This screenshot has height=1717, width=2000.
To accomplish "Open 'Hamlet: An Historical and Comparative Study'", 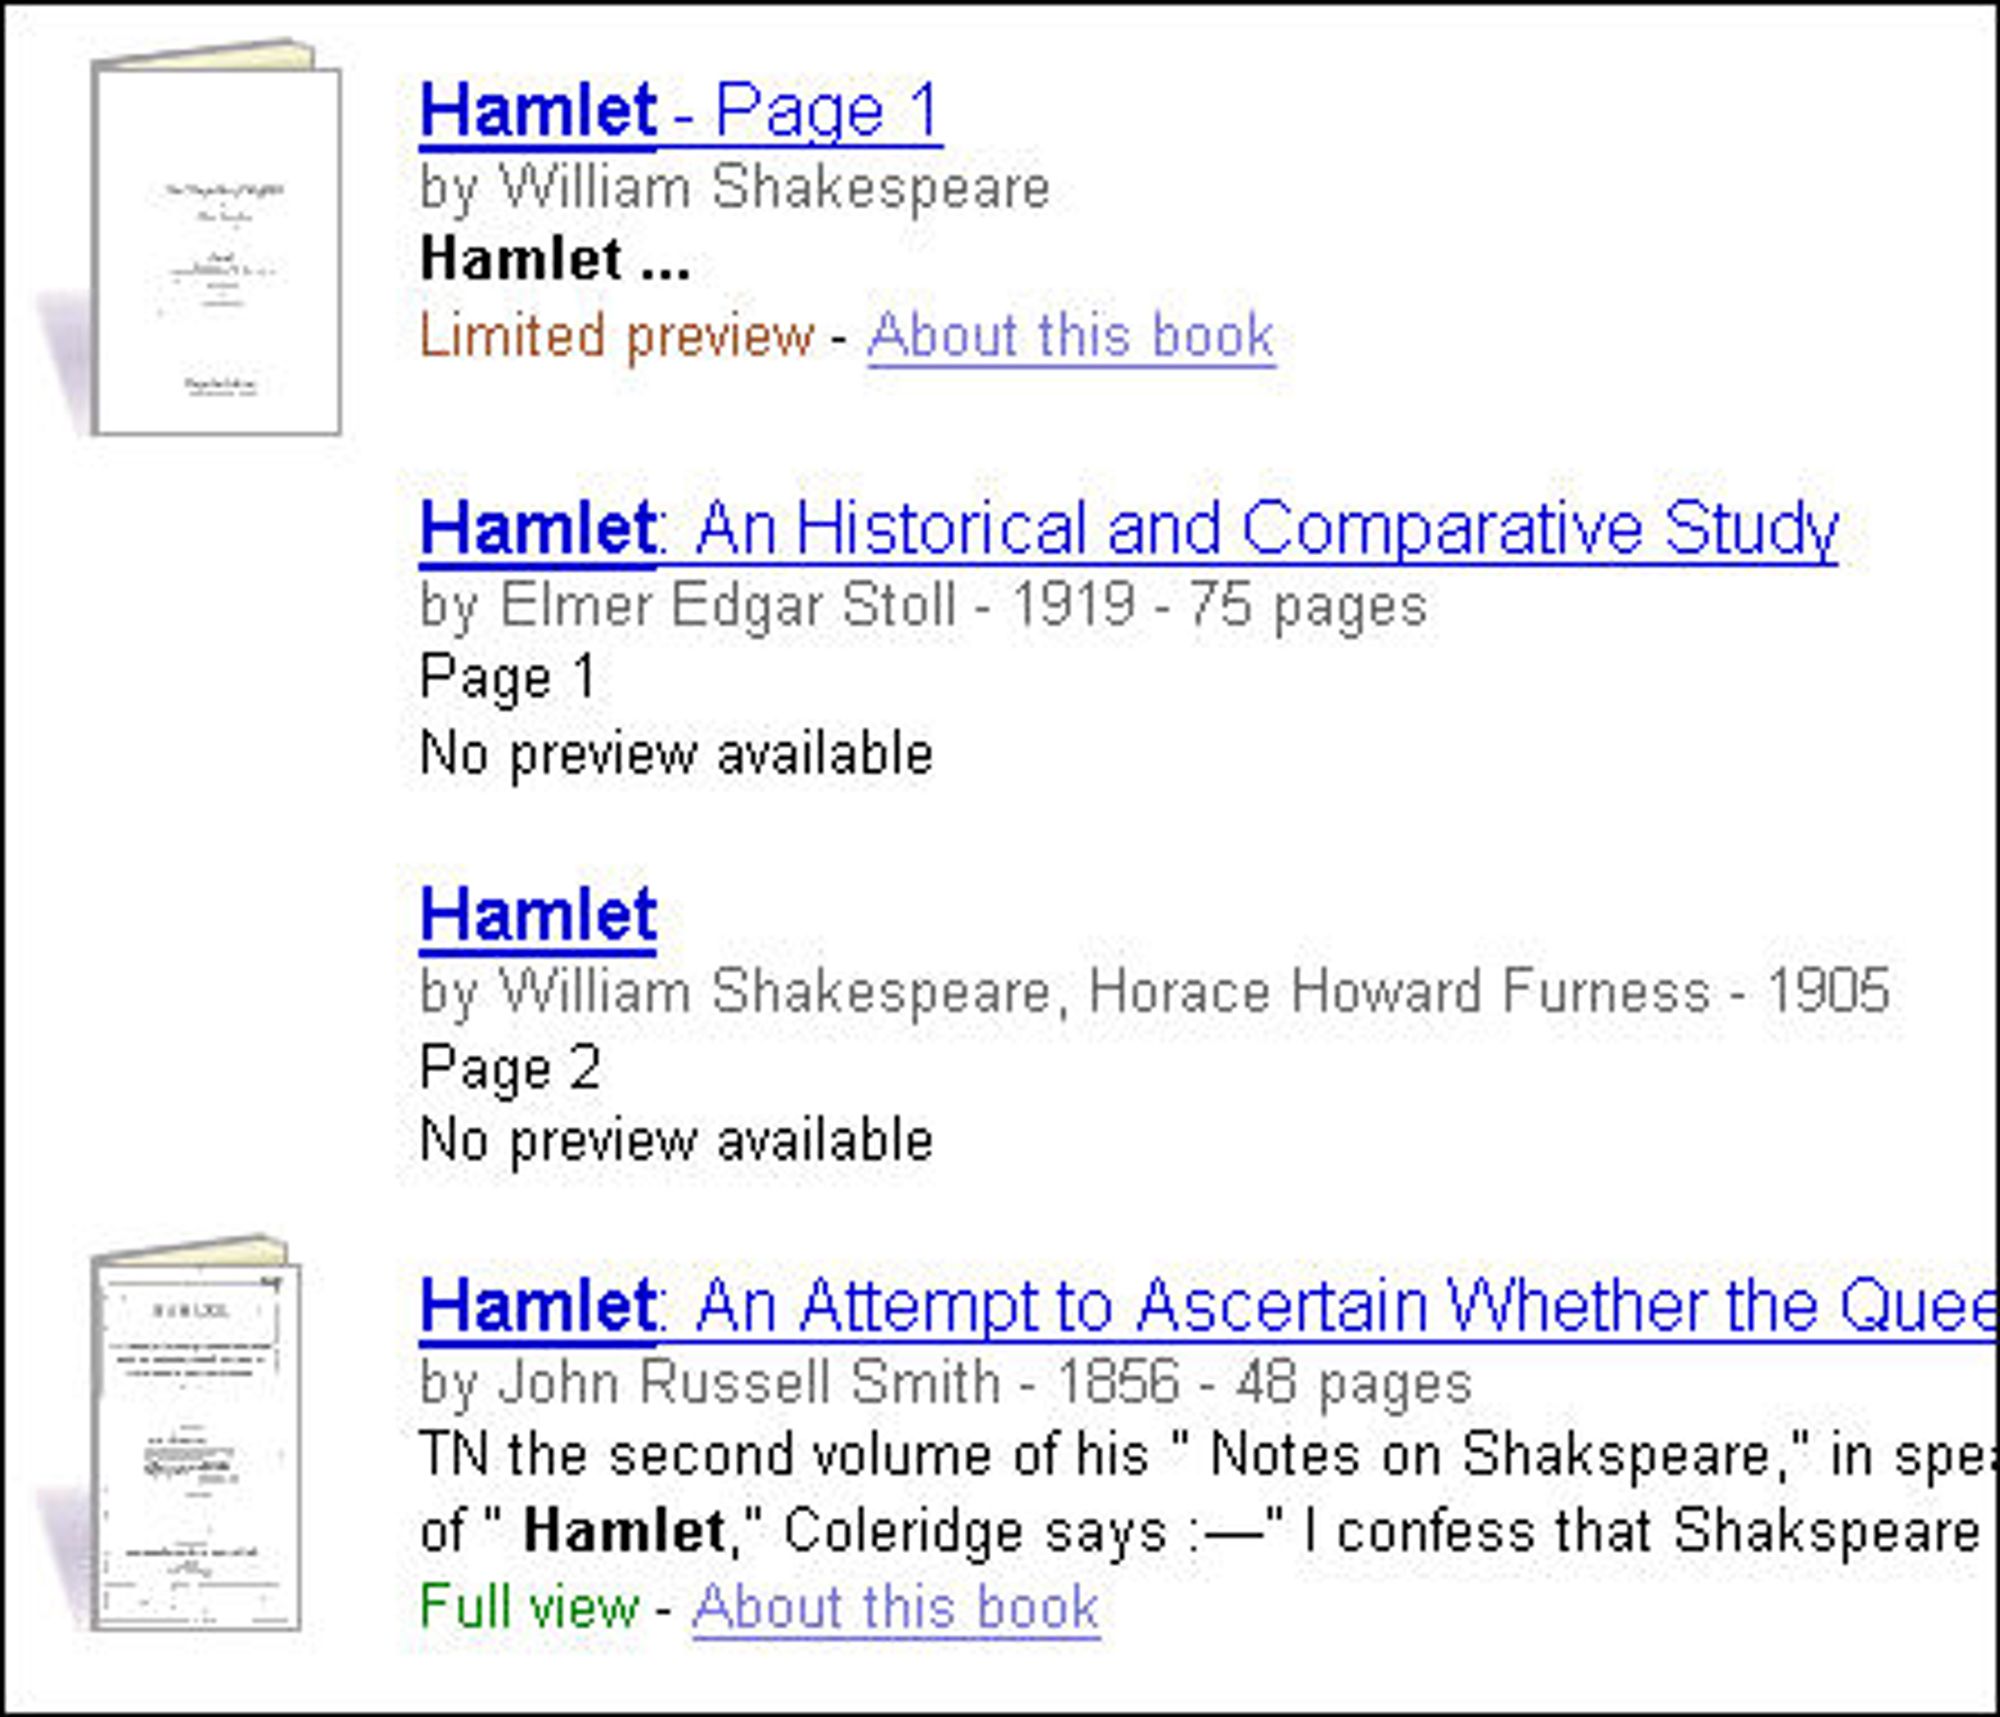I will (1128, 528).
